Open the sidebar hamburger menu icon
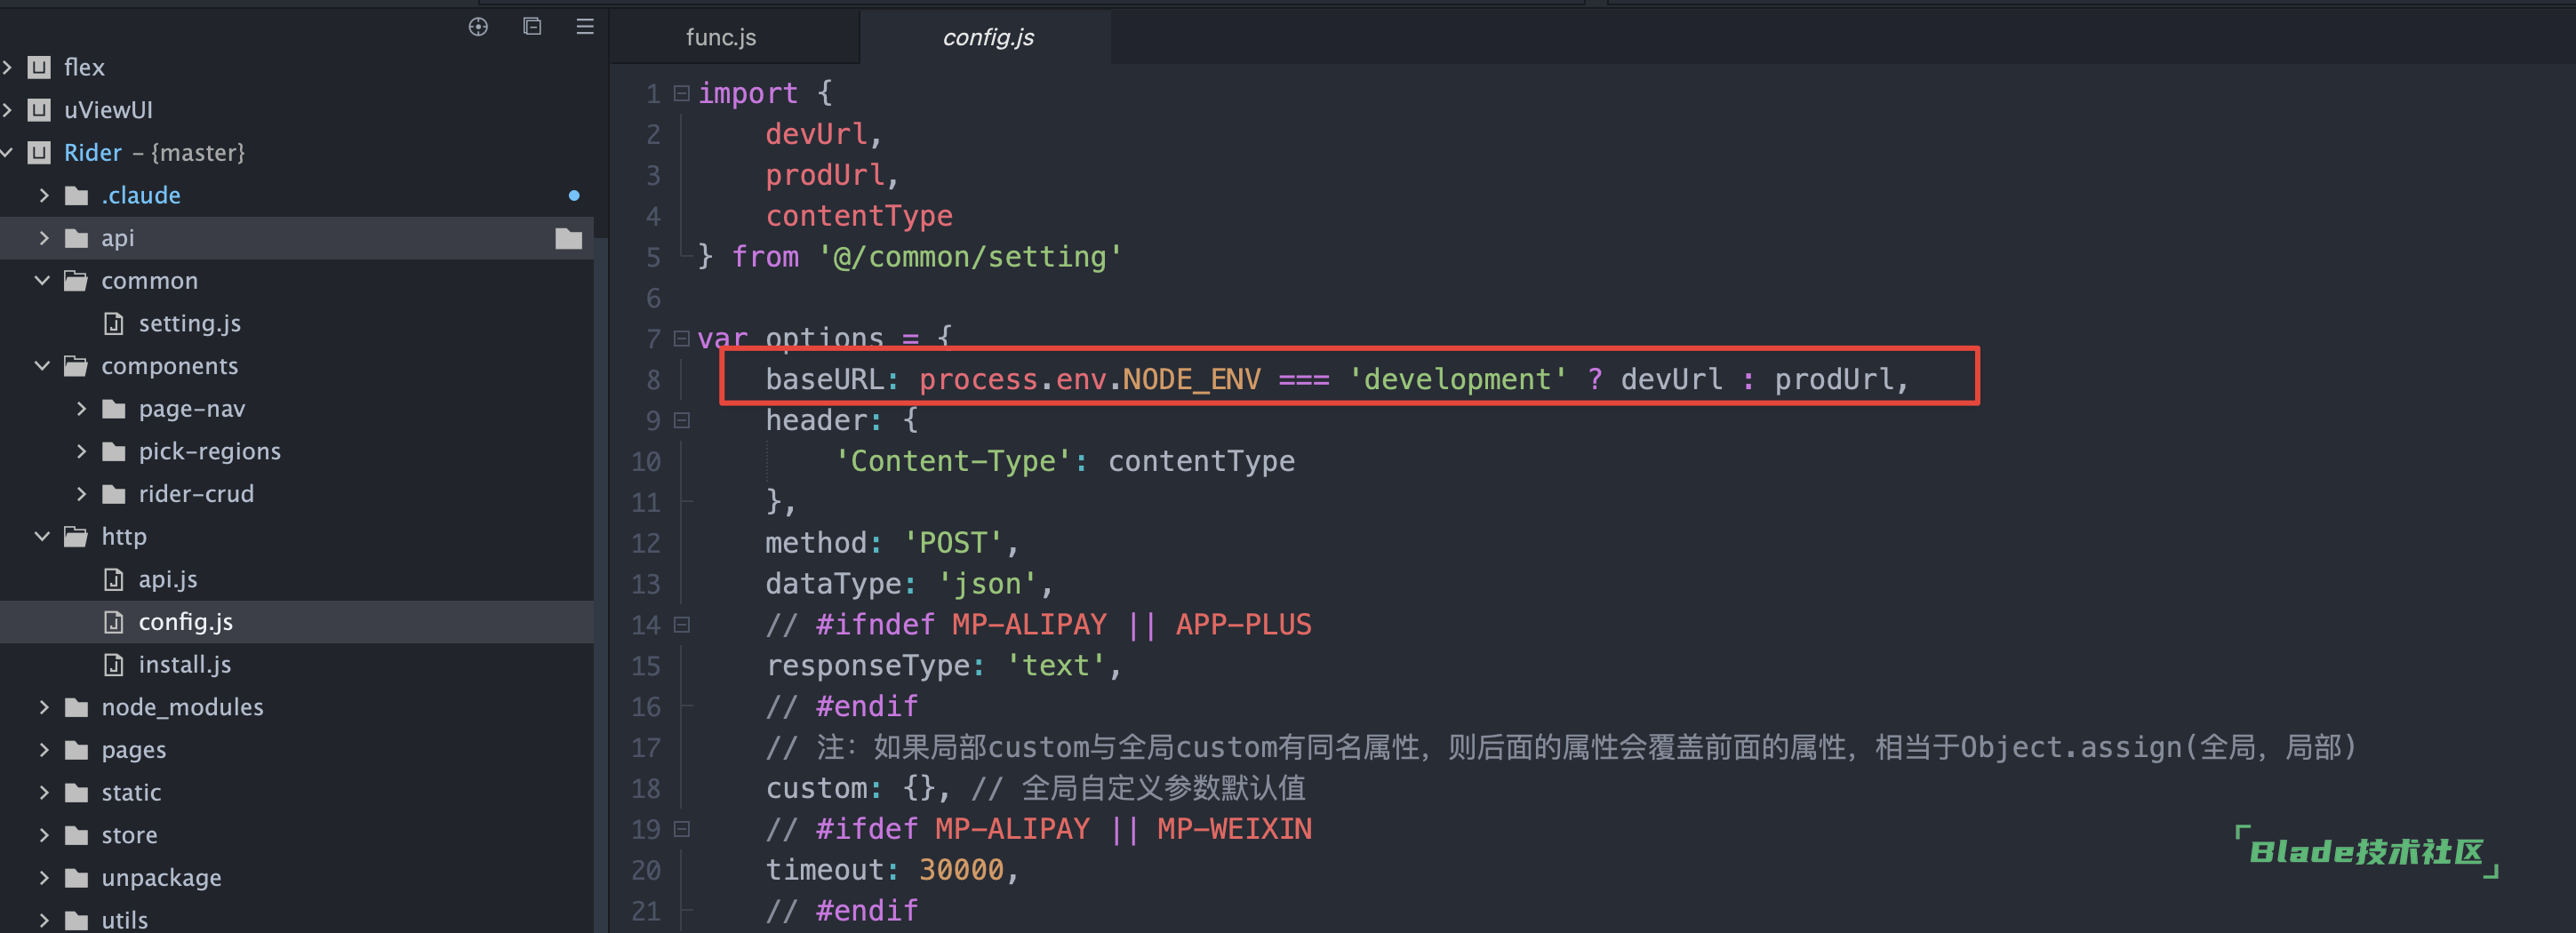 point(584,27)
